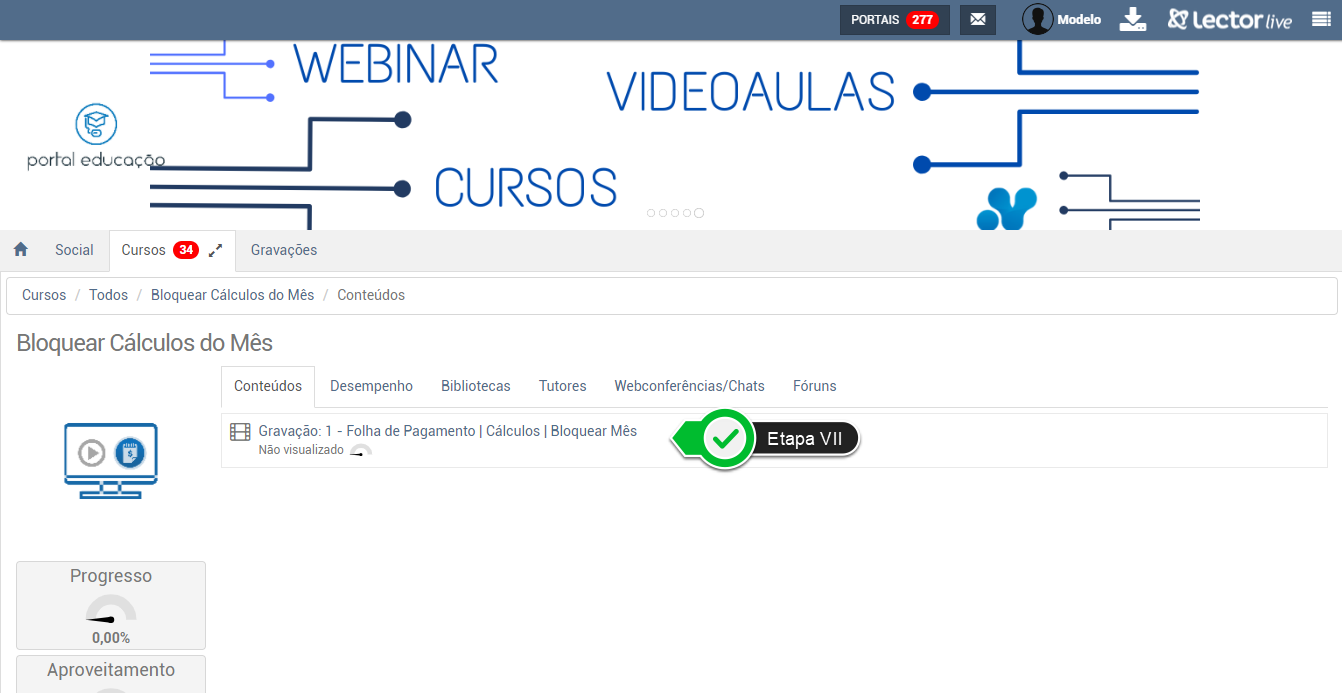Select the Conteúdos course tab
This screenshot has height=693, width=1342.
tap(268, 386)
